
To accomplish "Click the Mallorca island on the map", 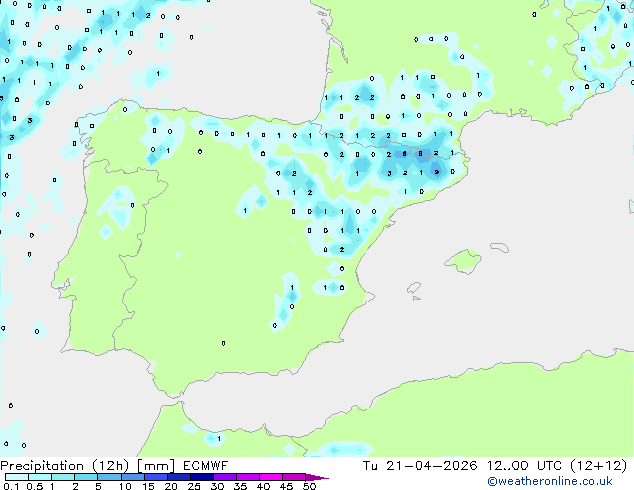I will (x=463, y=261).
